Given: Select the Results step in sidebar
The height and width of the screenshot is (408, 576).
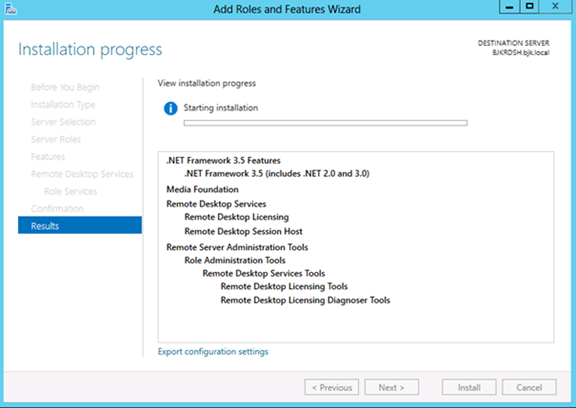Looking at the screenshot, I should (x=80, y=225).
